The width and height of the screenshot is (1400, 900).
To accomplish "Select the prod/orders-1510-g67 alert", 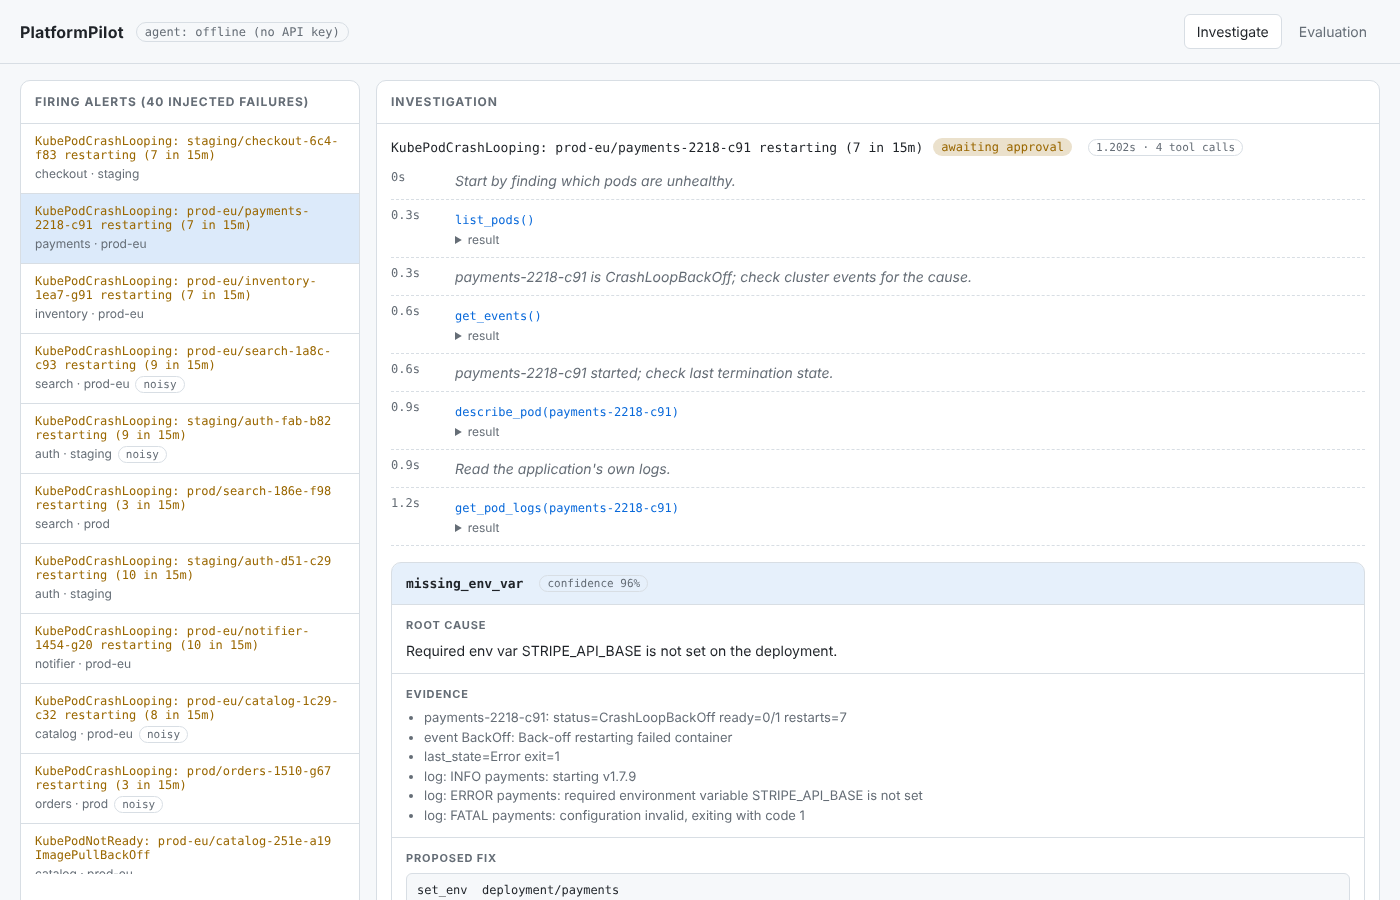I will pos(190,788).
